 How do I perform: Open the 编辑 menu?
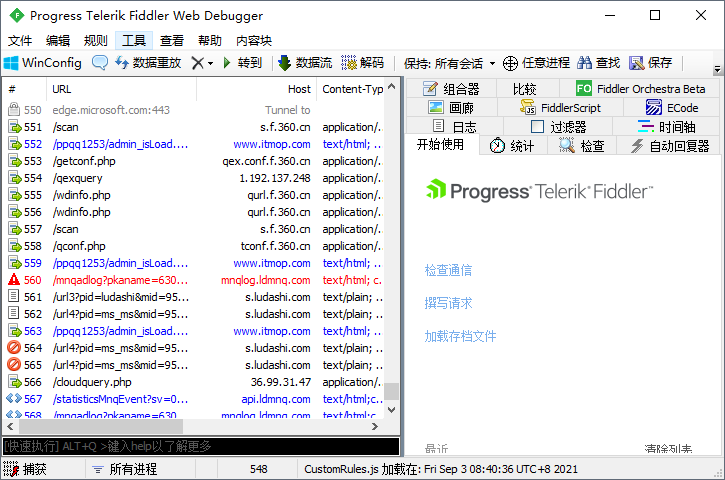click(58, 41)
